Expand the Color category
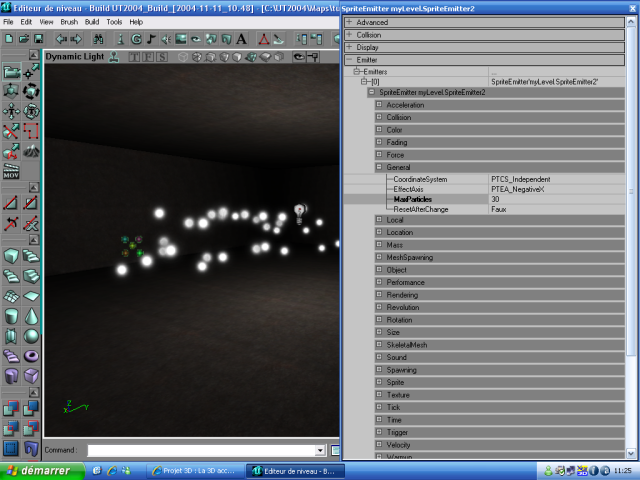The image size is (640, 480). click(379, 129)
